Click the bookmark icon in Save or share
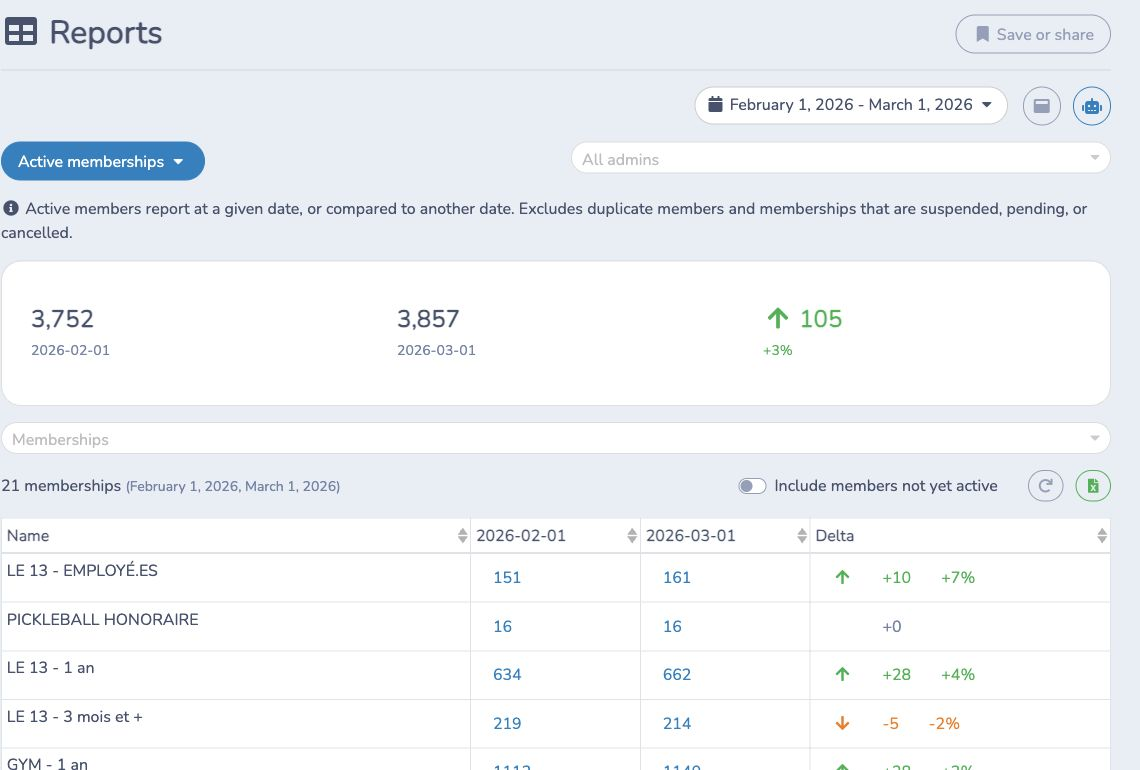1140x770 pixels. [x=982, y=34]
